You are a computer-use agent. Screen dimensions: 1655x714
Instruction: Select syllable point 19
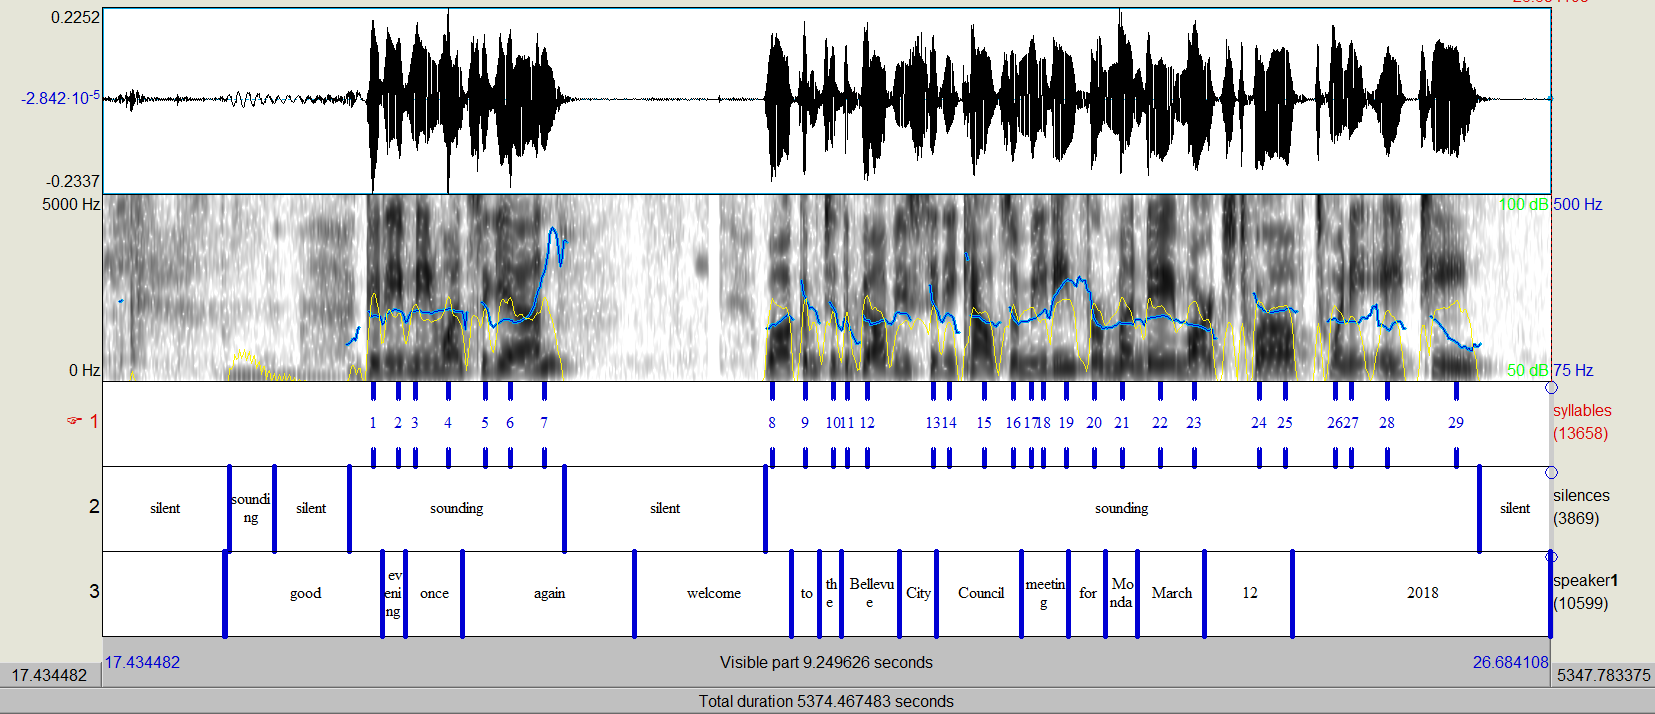click(x=1066, y=423)
